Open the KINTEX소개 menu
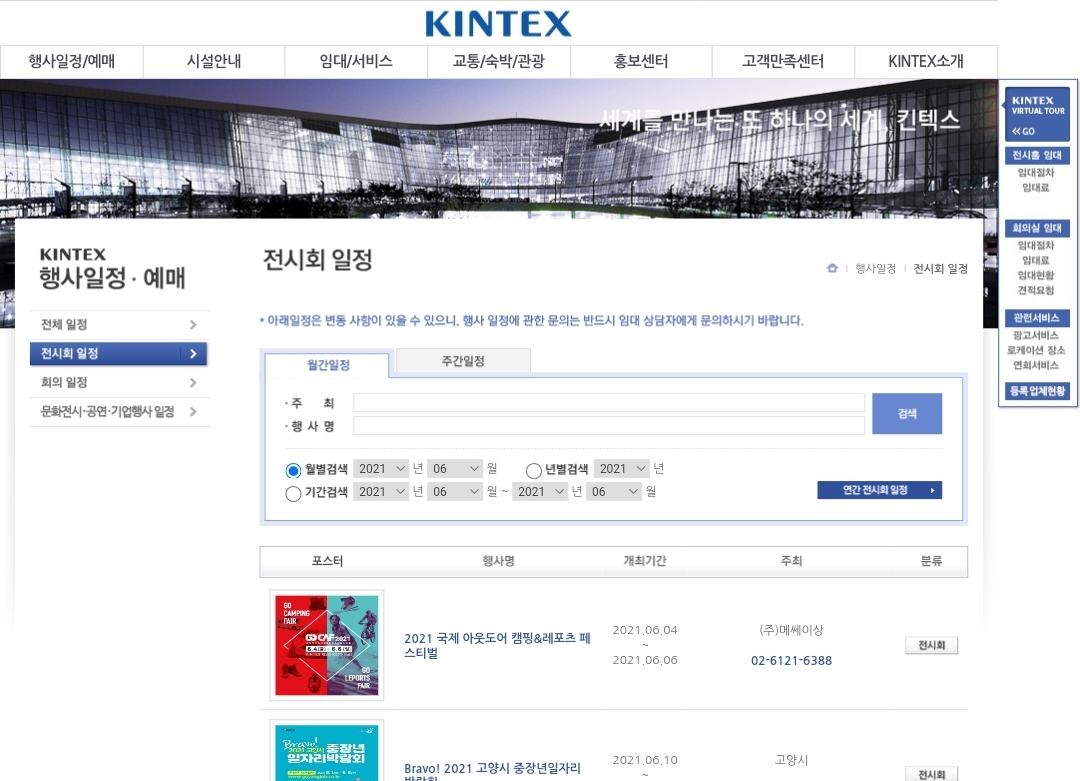Screen dimensions: 1080x781 click(926, 61)
